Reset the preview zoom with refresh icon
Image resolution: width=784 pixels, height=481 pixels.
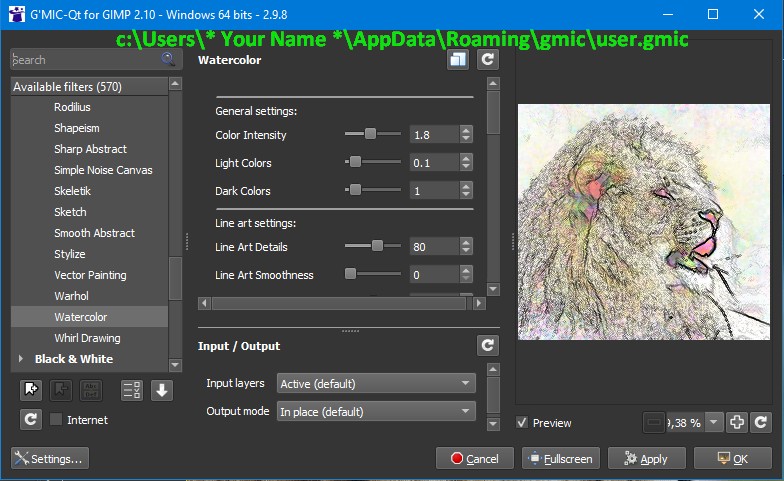(x=761, y=422)
